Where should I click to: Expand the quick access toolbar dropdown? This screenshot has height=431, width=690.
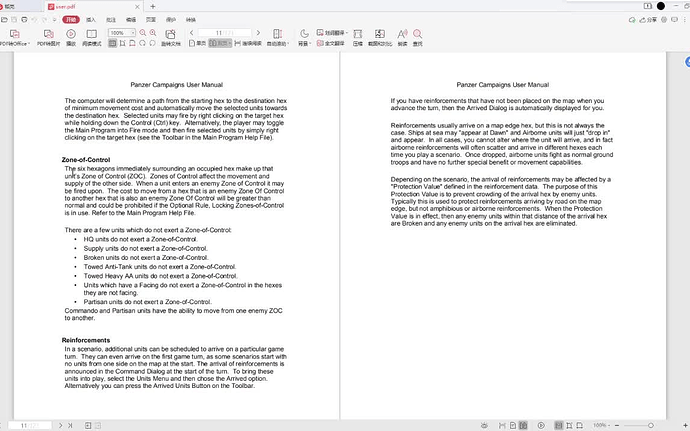click(x=55, y=20)
